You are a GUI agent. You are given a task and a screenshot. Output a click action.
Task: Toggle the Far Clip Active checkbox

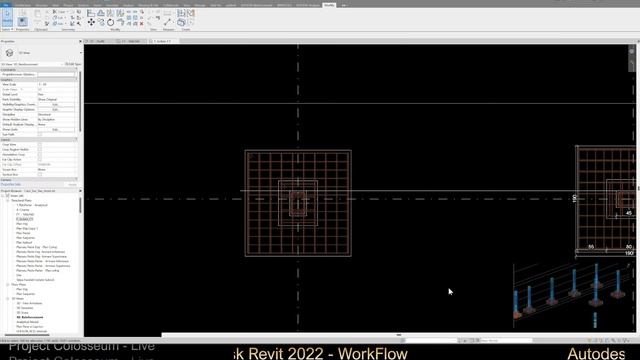(40, 160)
